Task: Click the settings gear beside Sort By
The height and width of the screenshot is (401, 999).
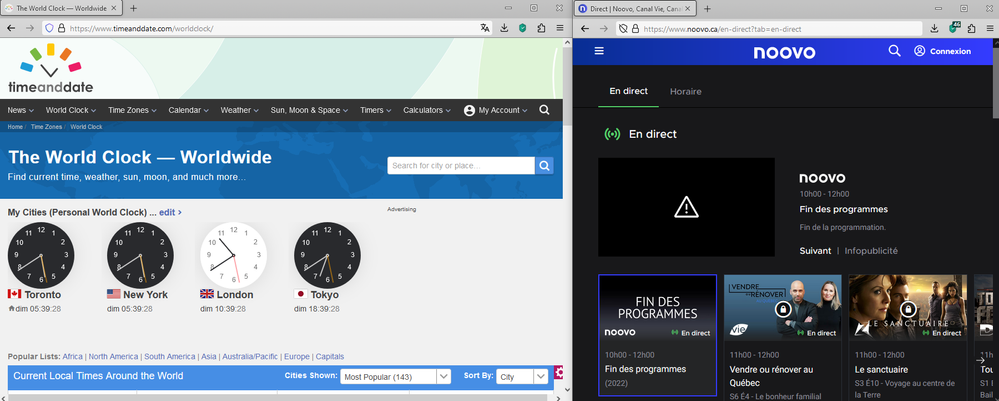Action: pos(559,372)
